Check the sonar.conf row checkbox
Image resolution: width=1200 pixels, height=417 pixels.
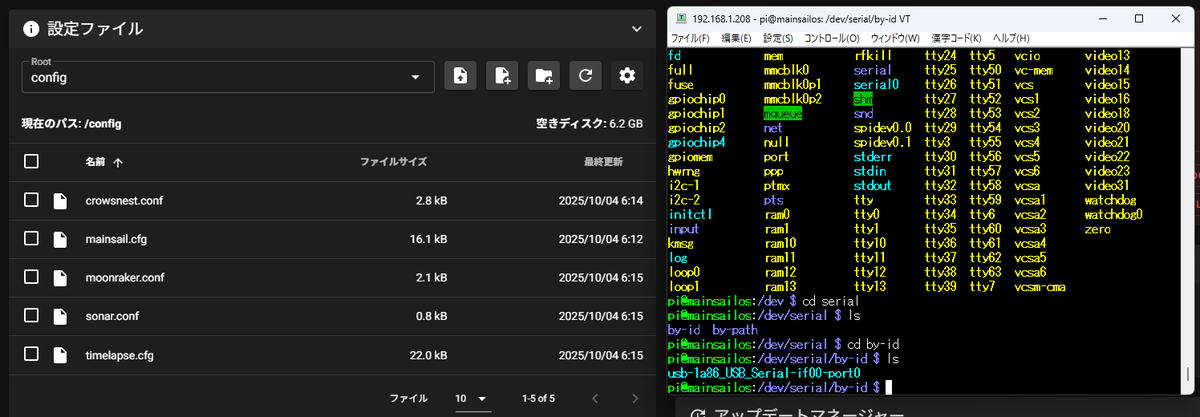coord(31,315)
